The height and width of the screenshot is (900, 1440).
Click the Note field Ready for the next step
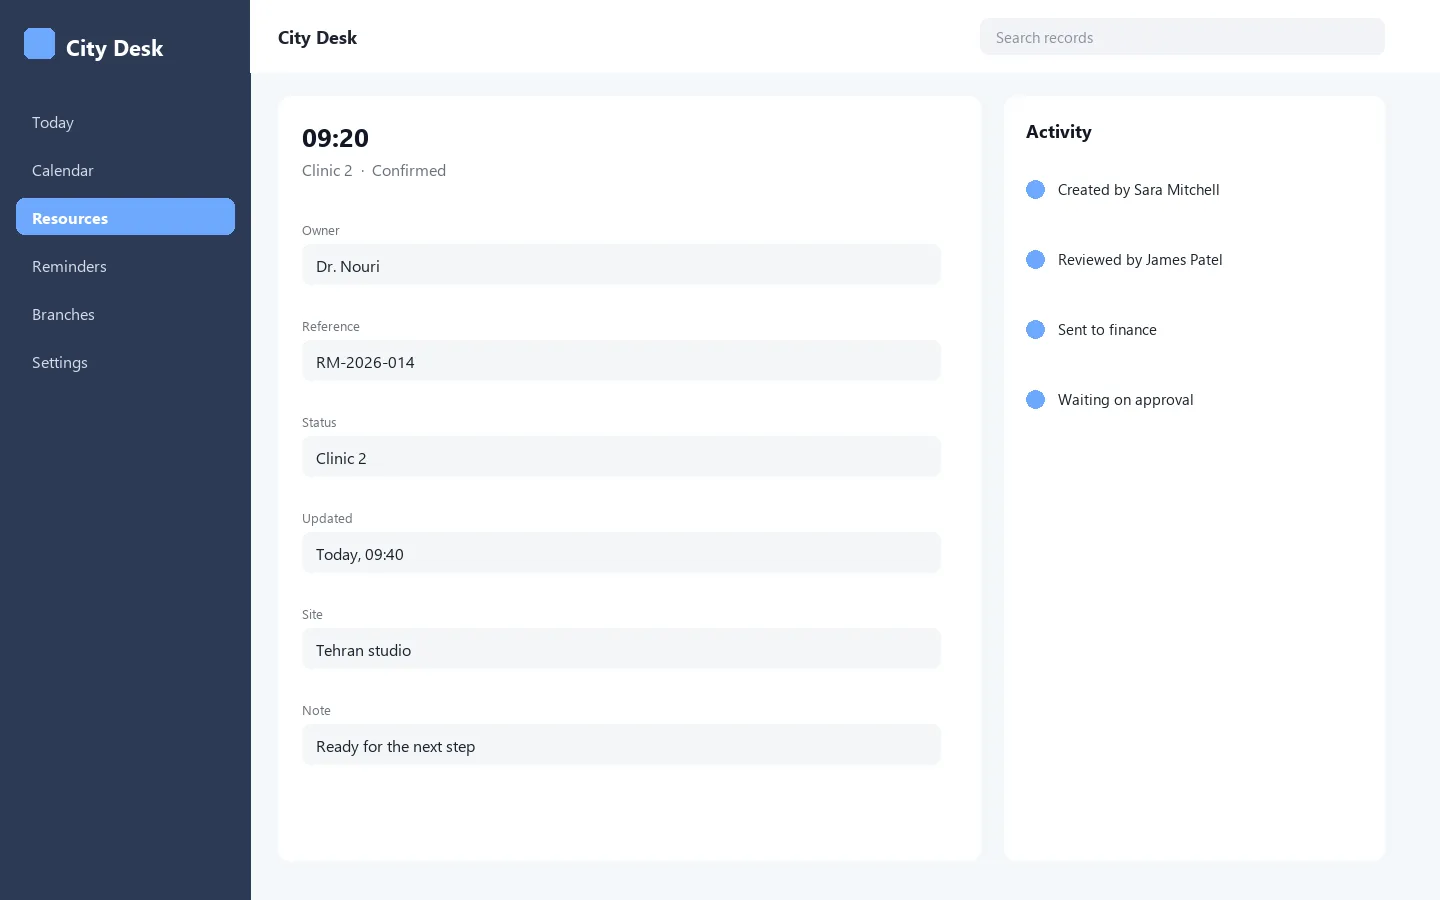(621, 745)
